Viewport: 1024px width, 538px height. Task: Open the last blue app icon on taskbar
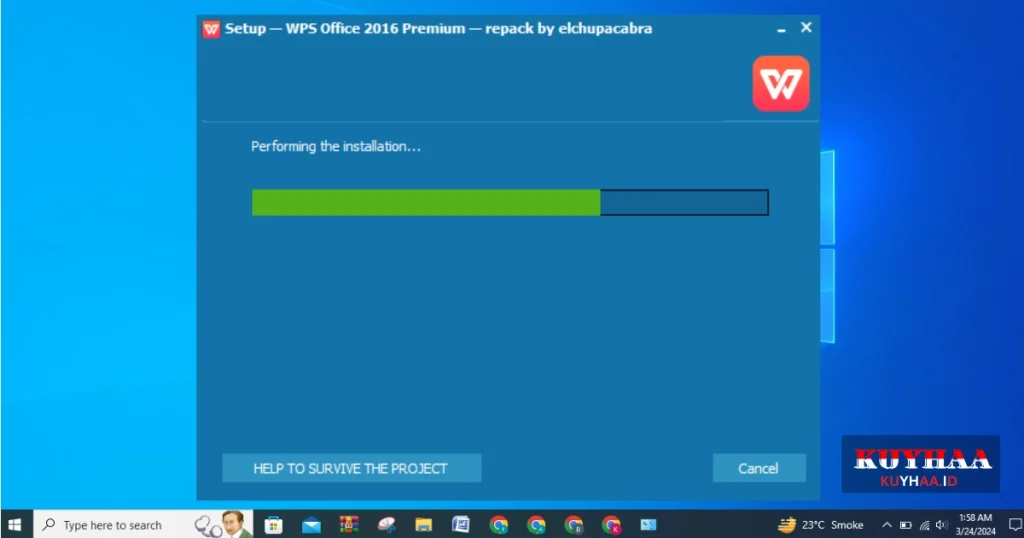coord(648,524)
